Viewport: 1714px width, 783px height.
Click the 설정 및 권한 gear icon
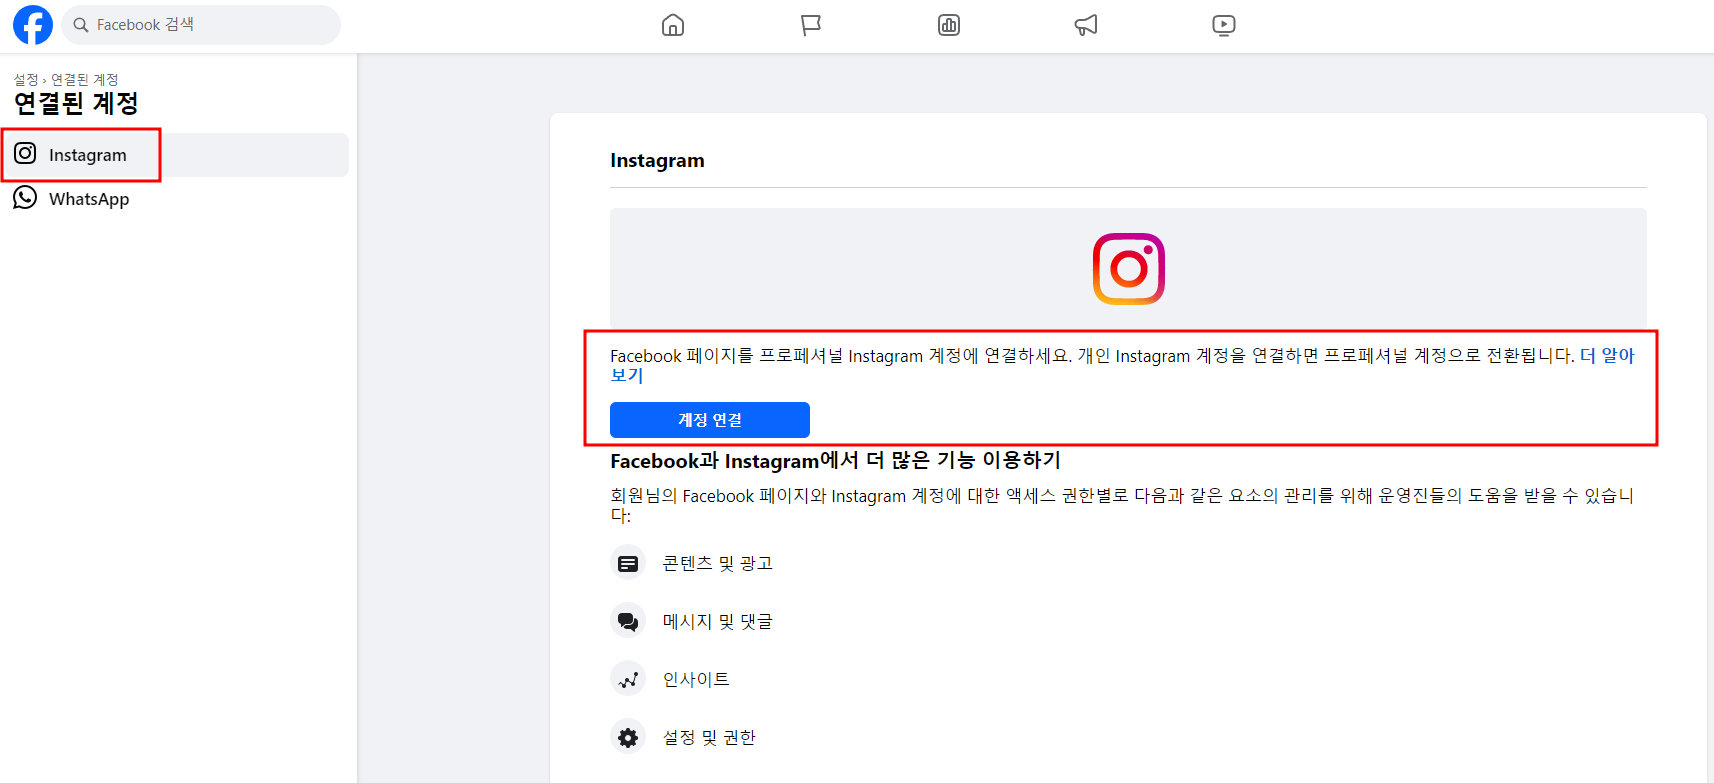tap(628, 737)
